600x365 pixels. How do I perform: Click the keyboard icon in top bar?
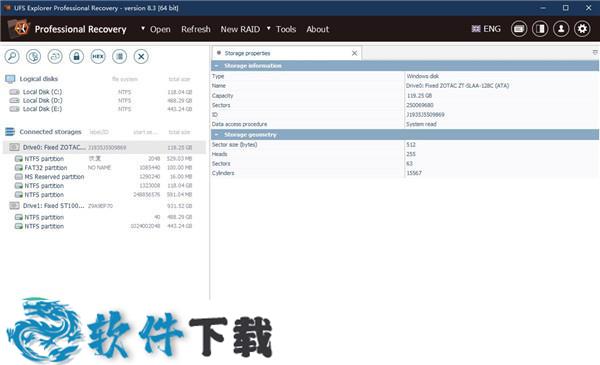click(x=519, y=29)
